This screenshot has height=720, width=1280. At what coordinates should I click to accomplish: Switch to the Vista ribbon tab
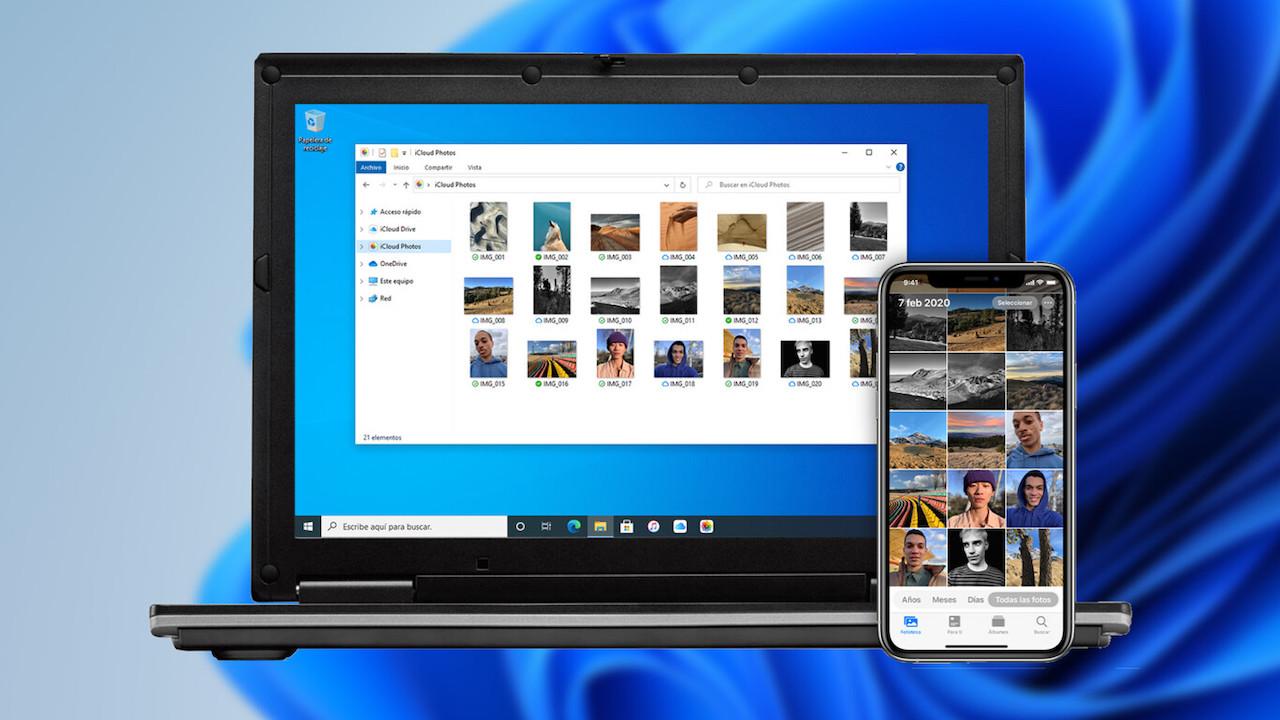click(474, 167)
